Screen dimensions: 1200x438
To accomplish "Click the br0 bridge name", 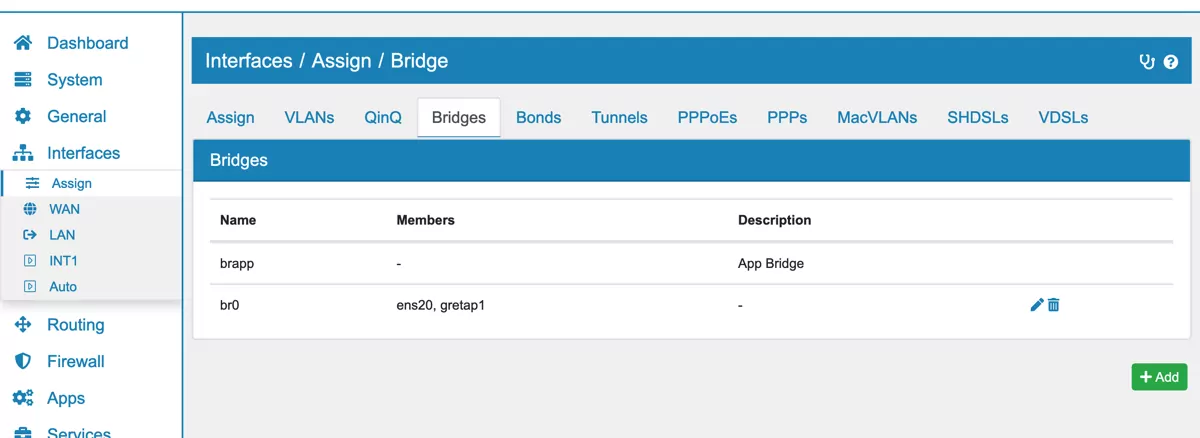I will click(230, 305).
